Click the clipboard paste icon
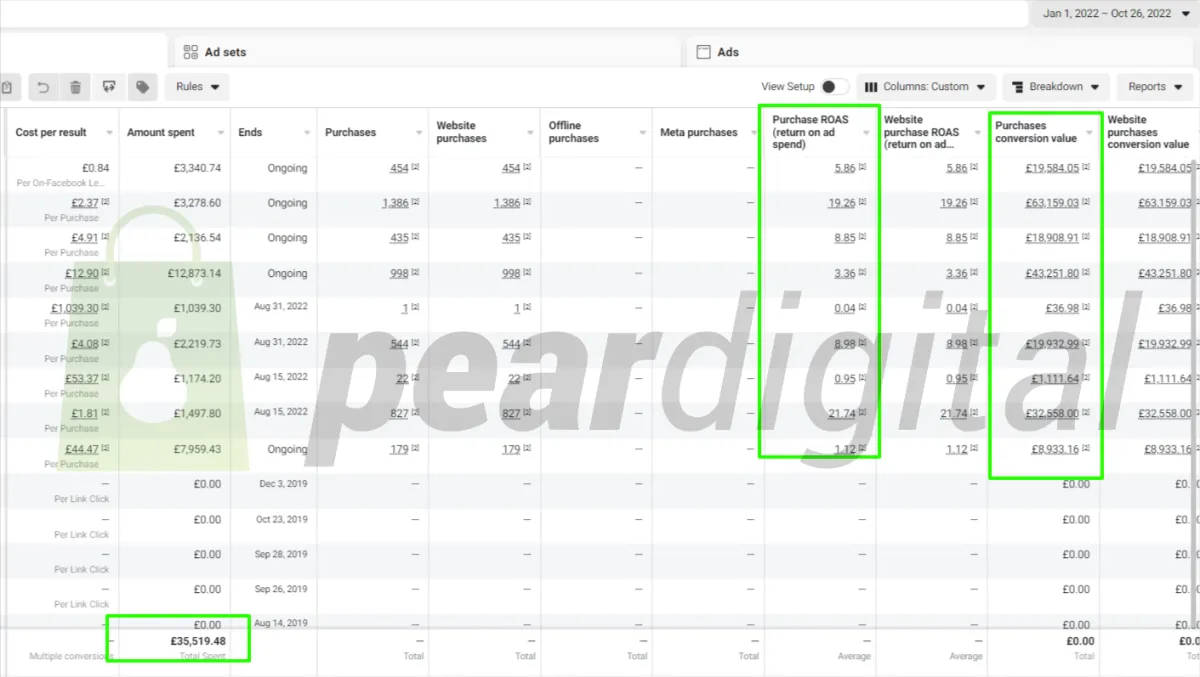The width and height of the screenshot is (1200, 677). point(7,87)
